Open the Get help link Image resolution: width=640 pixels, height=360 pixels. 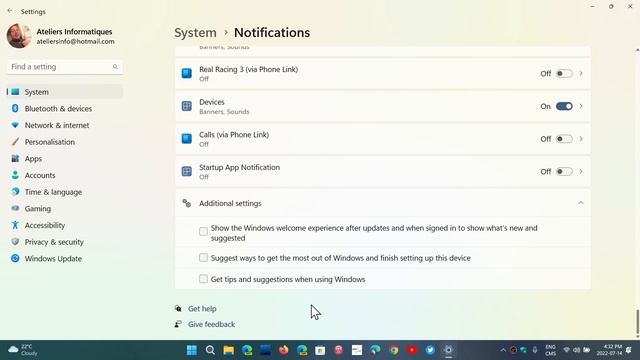coord(202,309)
